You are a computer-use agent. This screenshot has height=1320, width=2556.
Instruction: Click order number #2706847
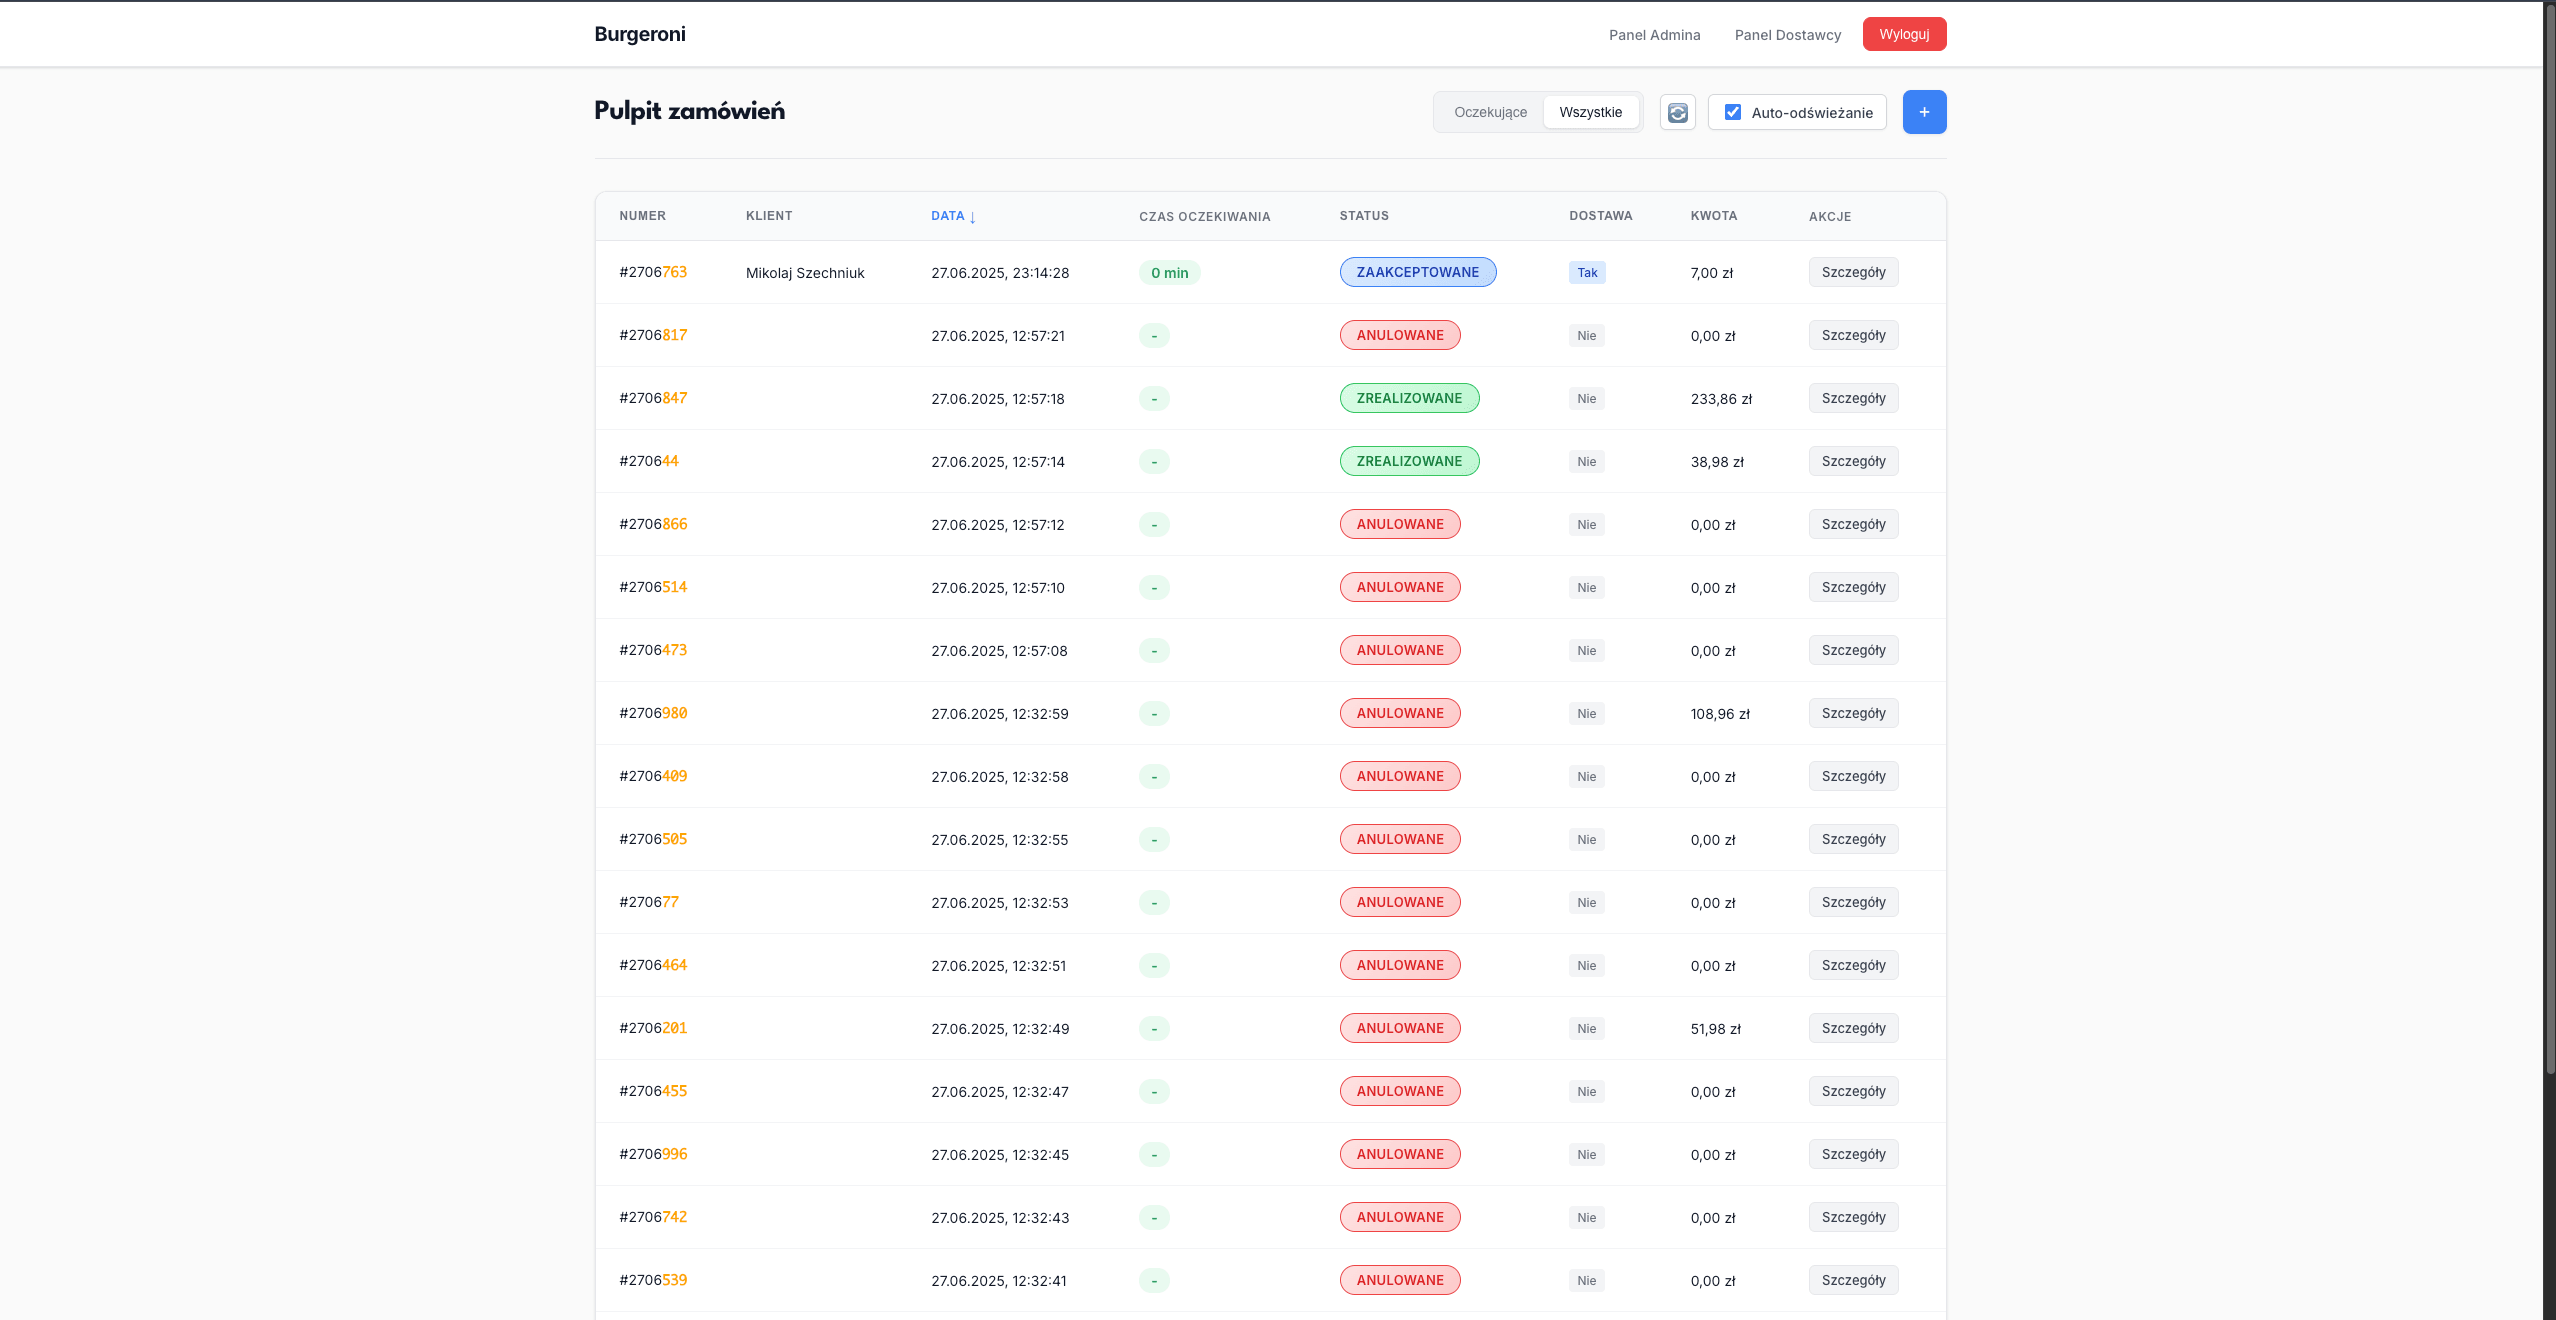[653, 398]
